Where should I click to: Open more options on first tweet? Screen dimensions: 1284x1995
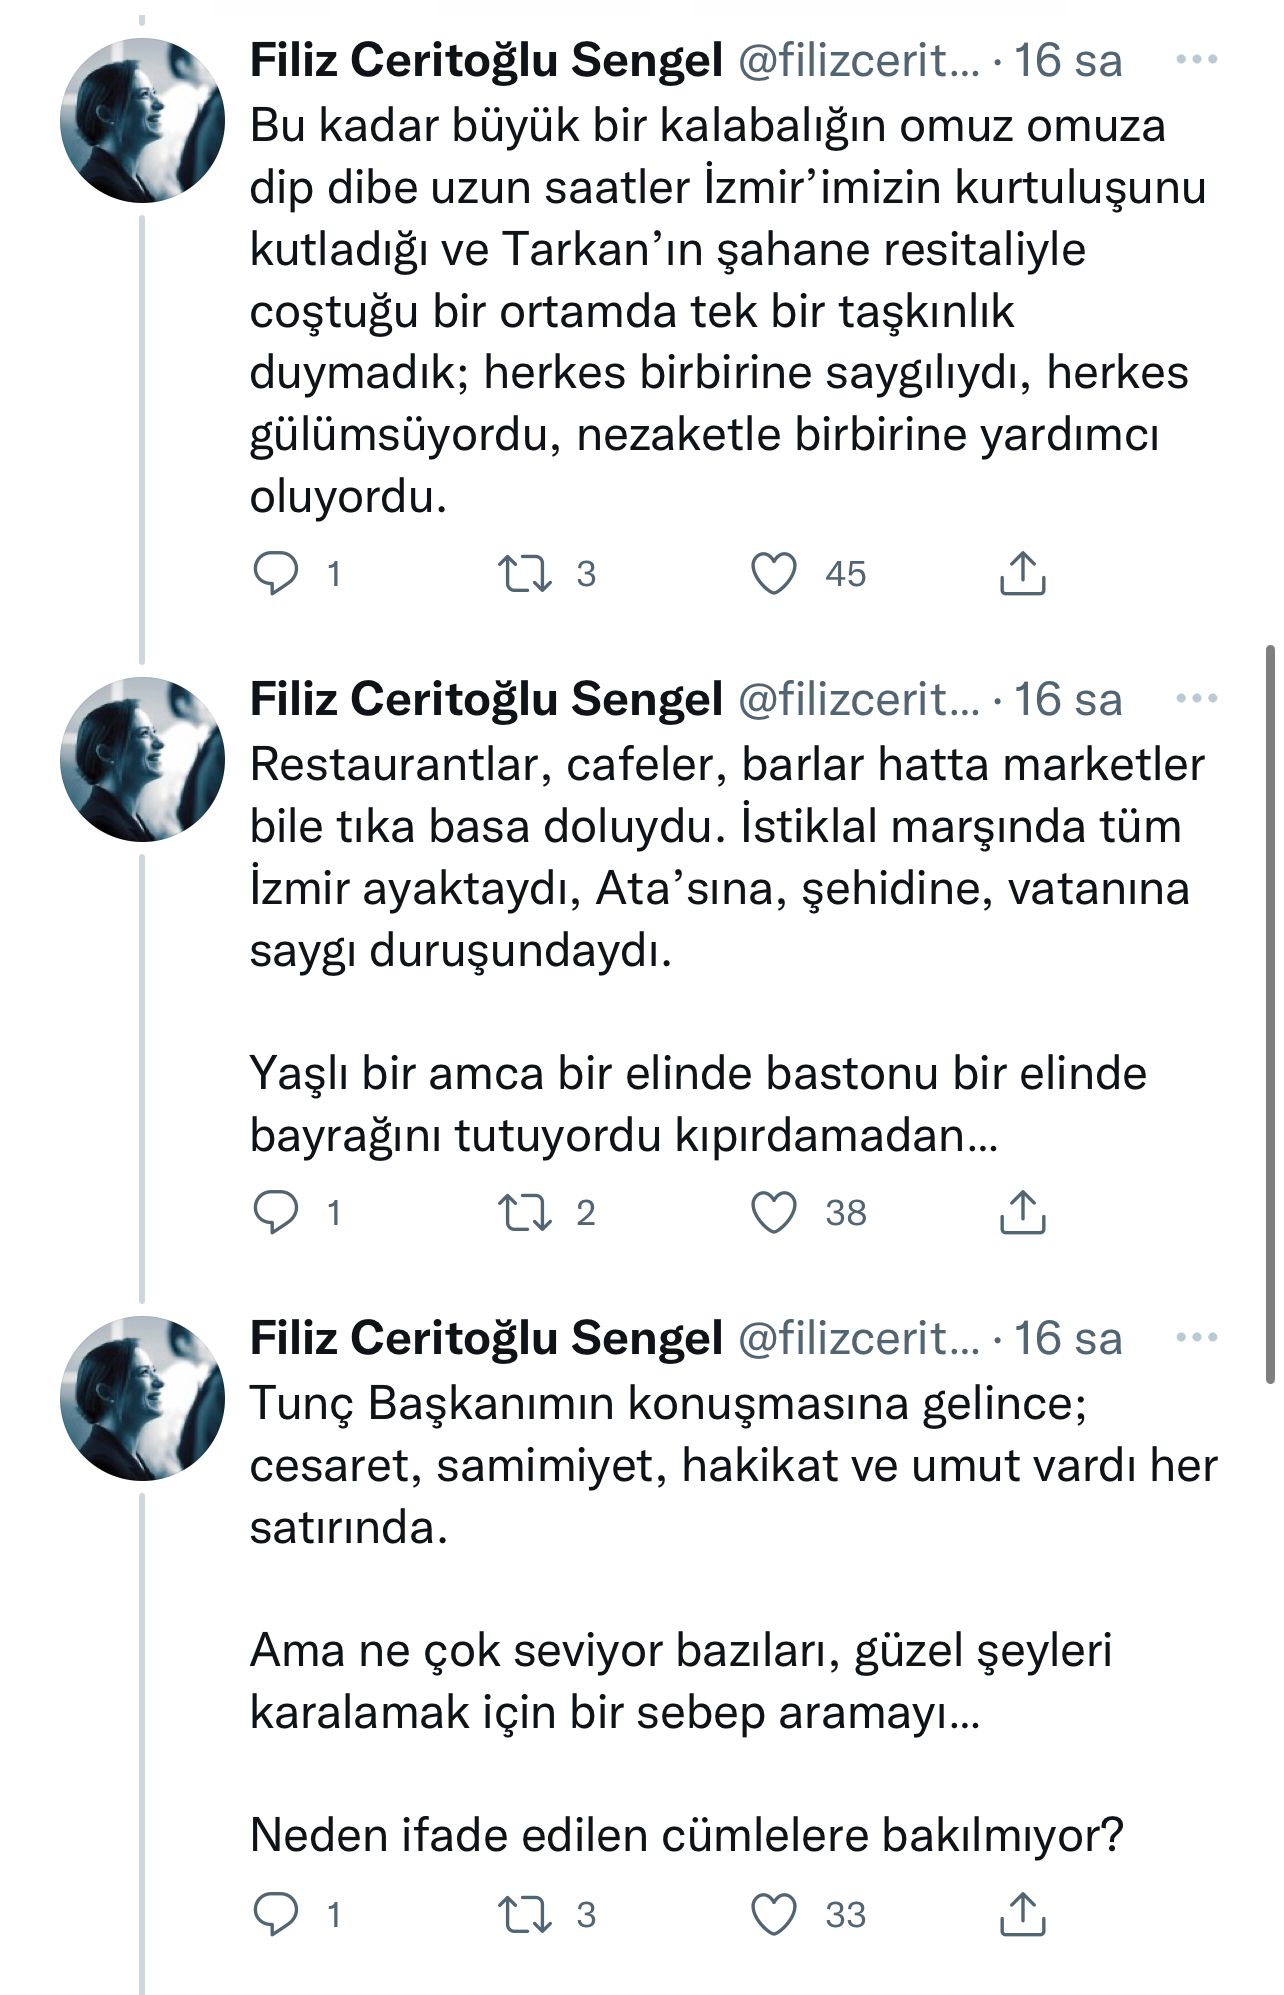(1196, 61)
